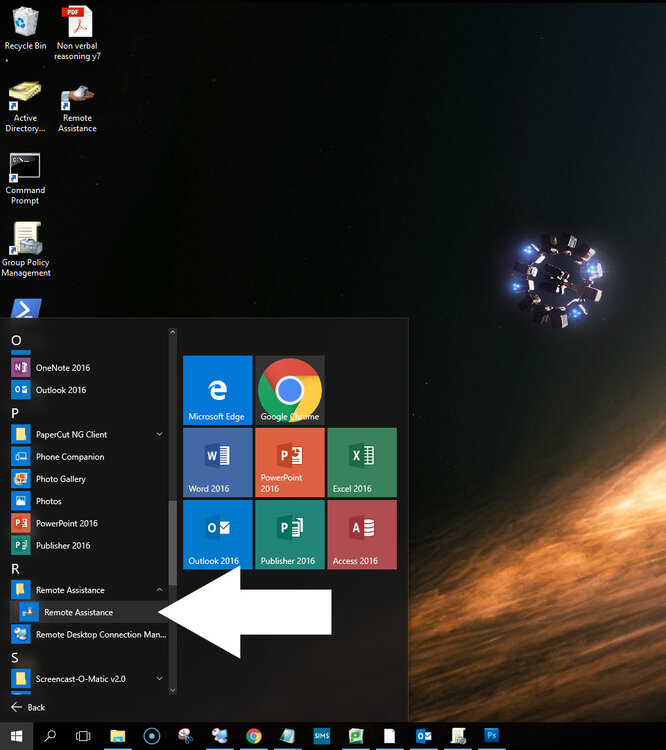Open Group Policy Management taskbar icon
This screenshot has height=750, width=666.
coord(458,736)
